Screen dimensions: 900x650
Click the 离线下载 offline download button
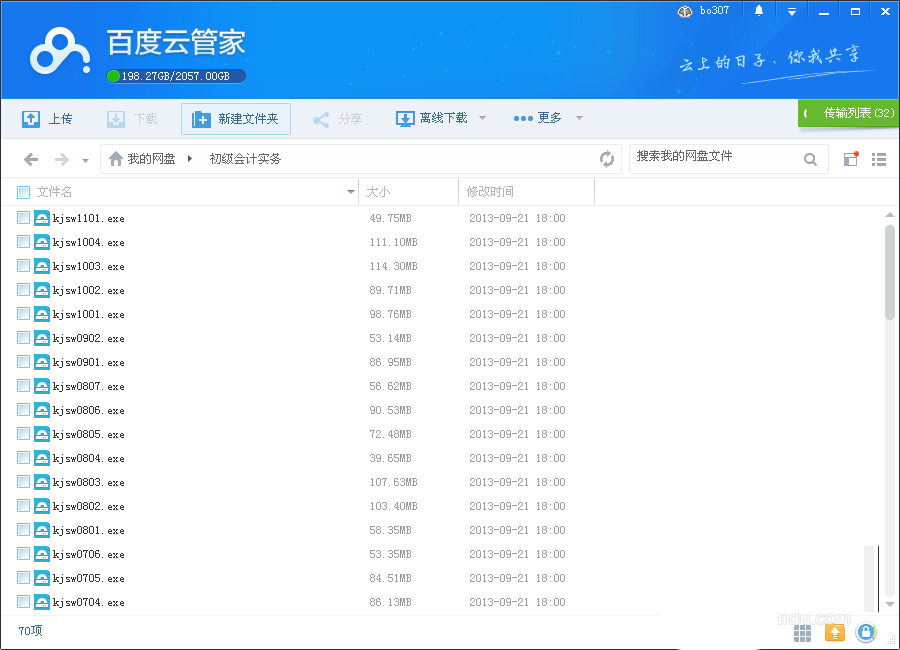click(432, 118)
